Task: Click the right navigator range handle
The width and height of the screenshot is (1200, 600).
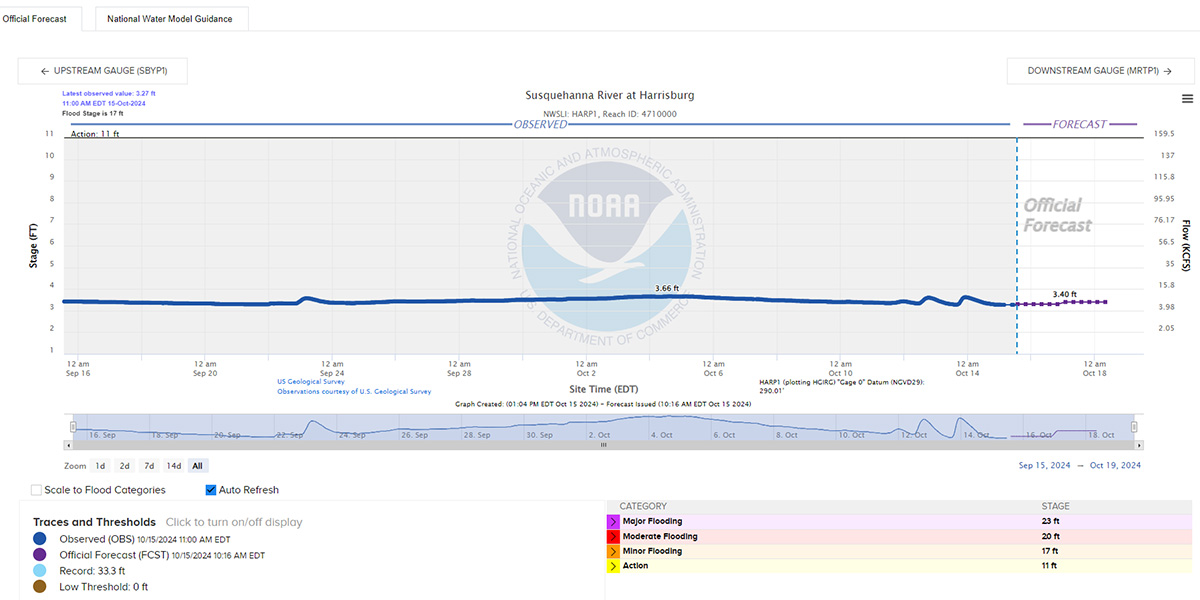Action: [1134, 426]
